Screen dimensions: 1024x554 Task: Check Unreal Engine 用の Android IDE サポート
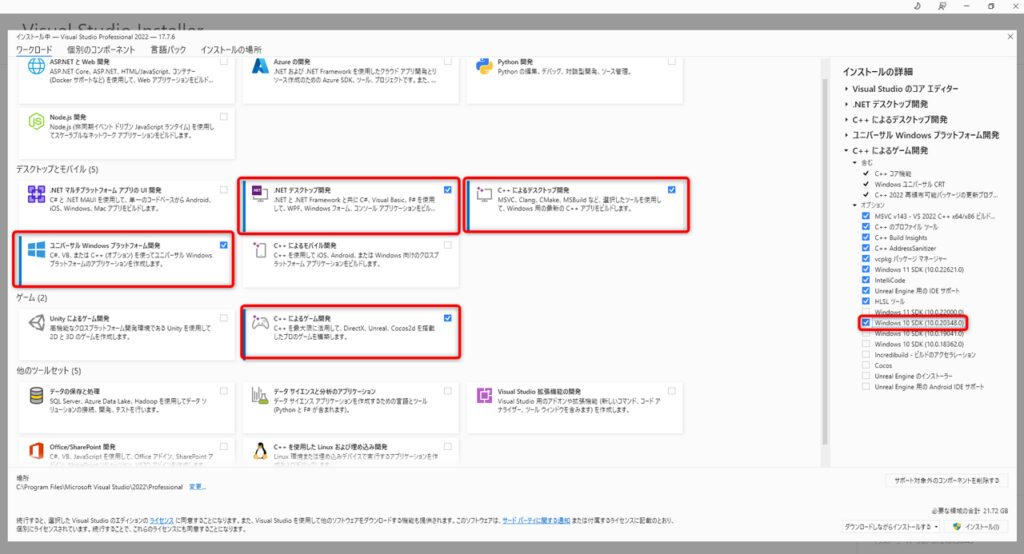(x=866, y=387)
